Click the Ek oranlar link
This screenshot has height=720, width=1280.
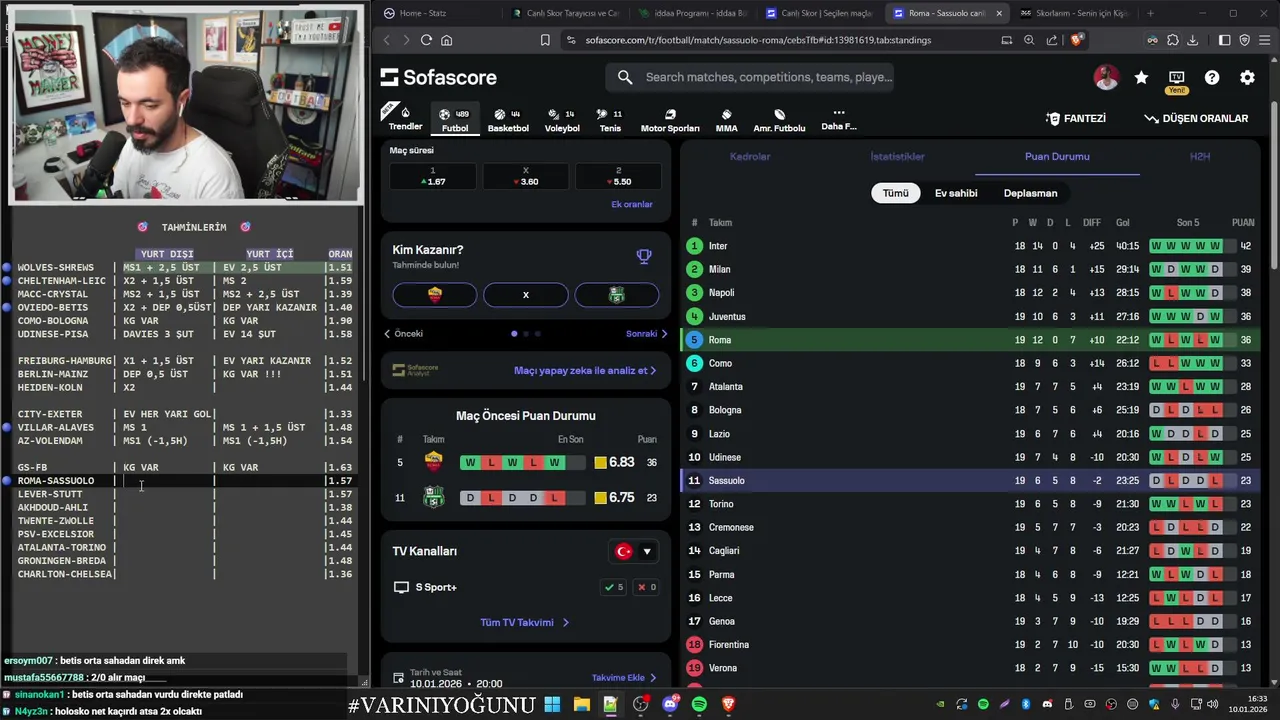coord(632,204)
